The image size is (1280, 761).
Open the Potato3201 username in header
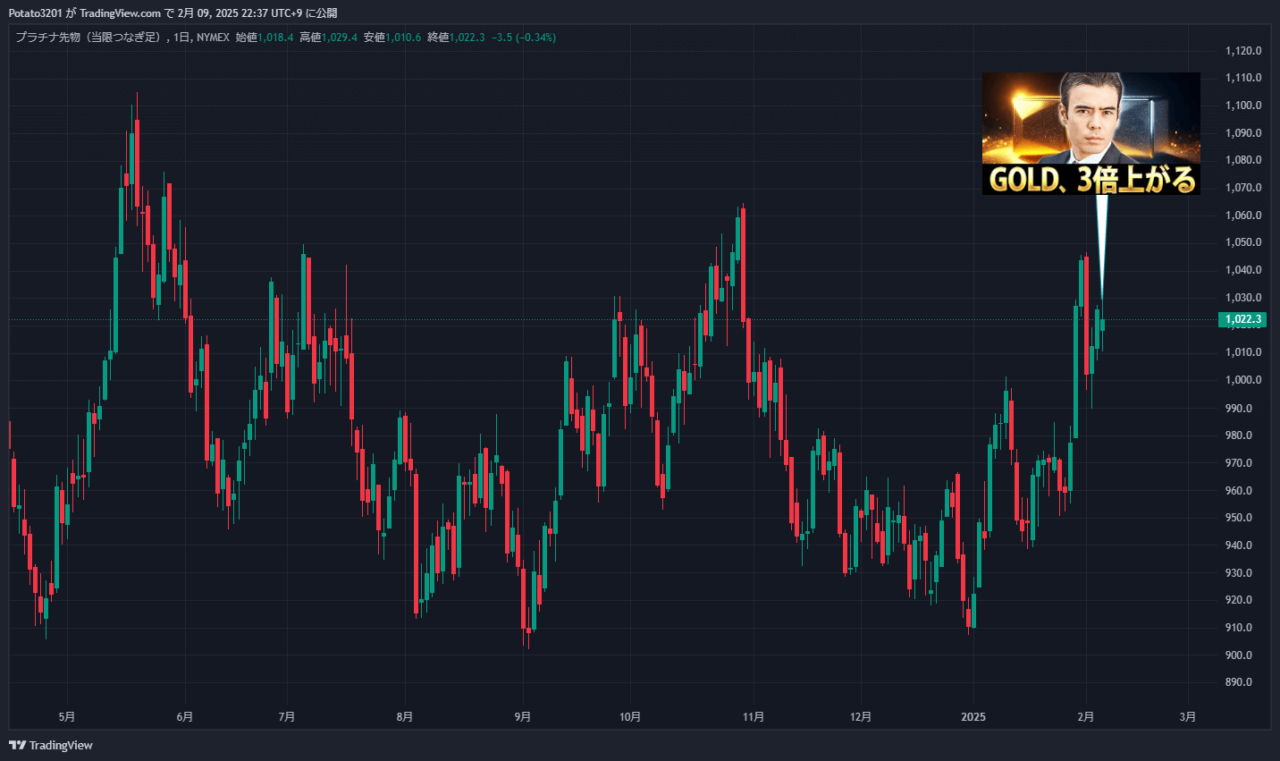[x=35, y=13]
